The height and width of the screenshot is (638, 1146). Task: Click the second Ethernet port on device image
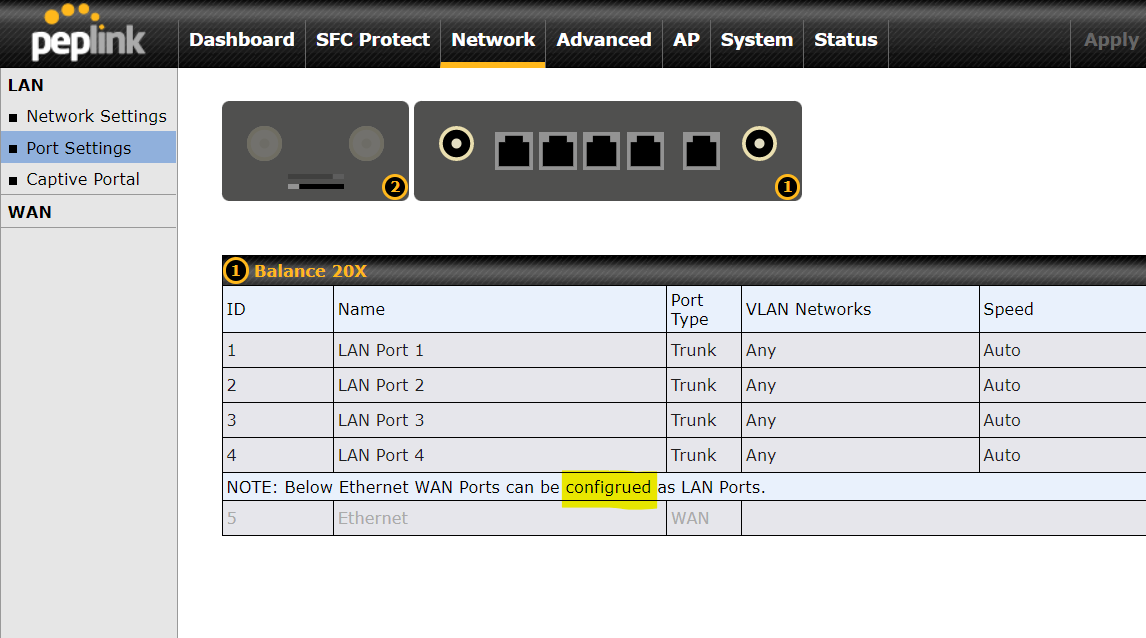coord(558,151)
